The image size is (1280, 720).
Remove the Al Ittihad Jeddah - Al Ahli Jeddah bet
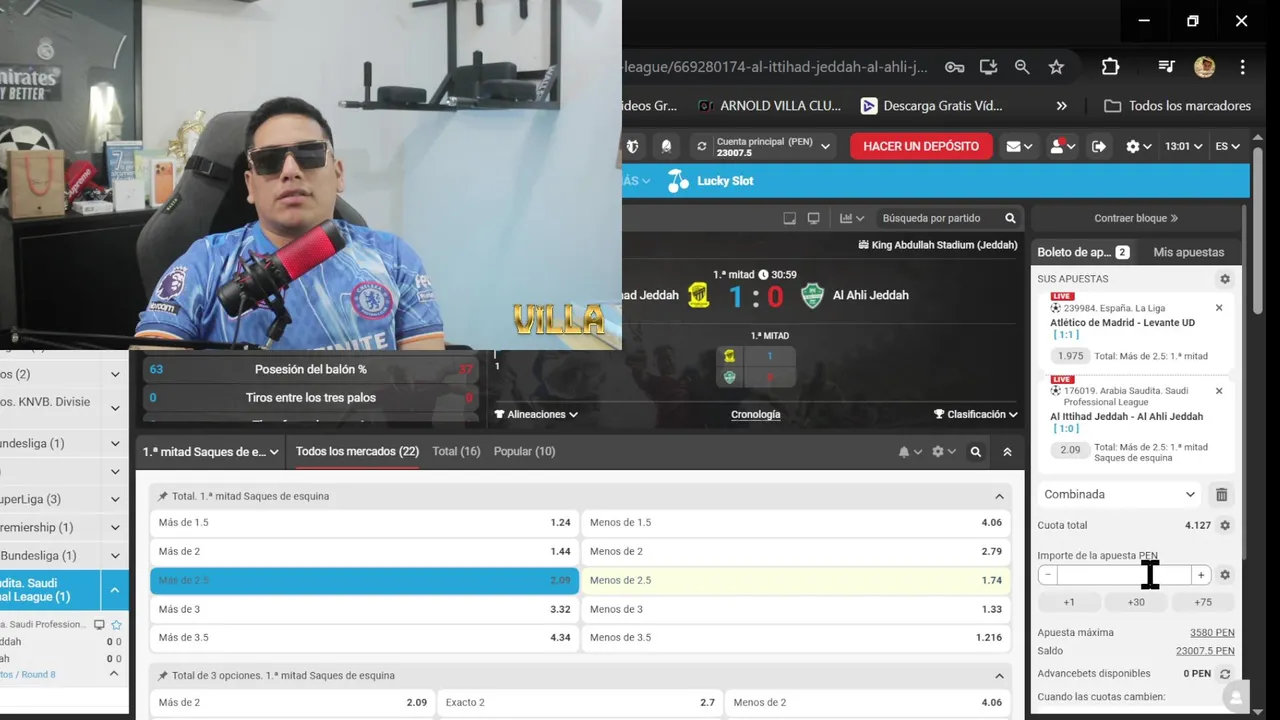[x=1219, y=391]
